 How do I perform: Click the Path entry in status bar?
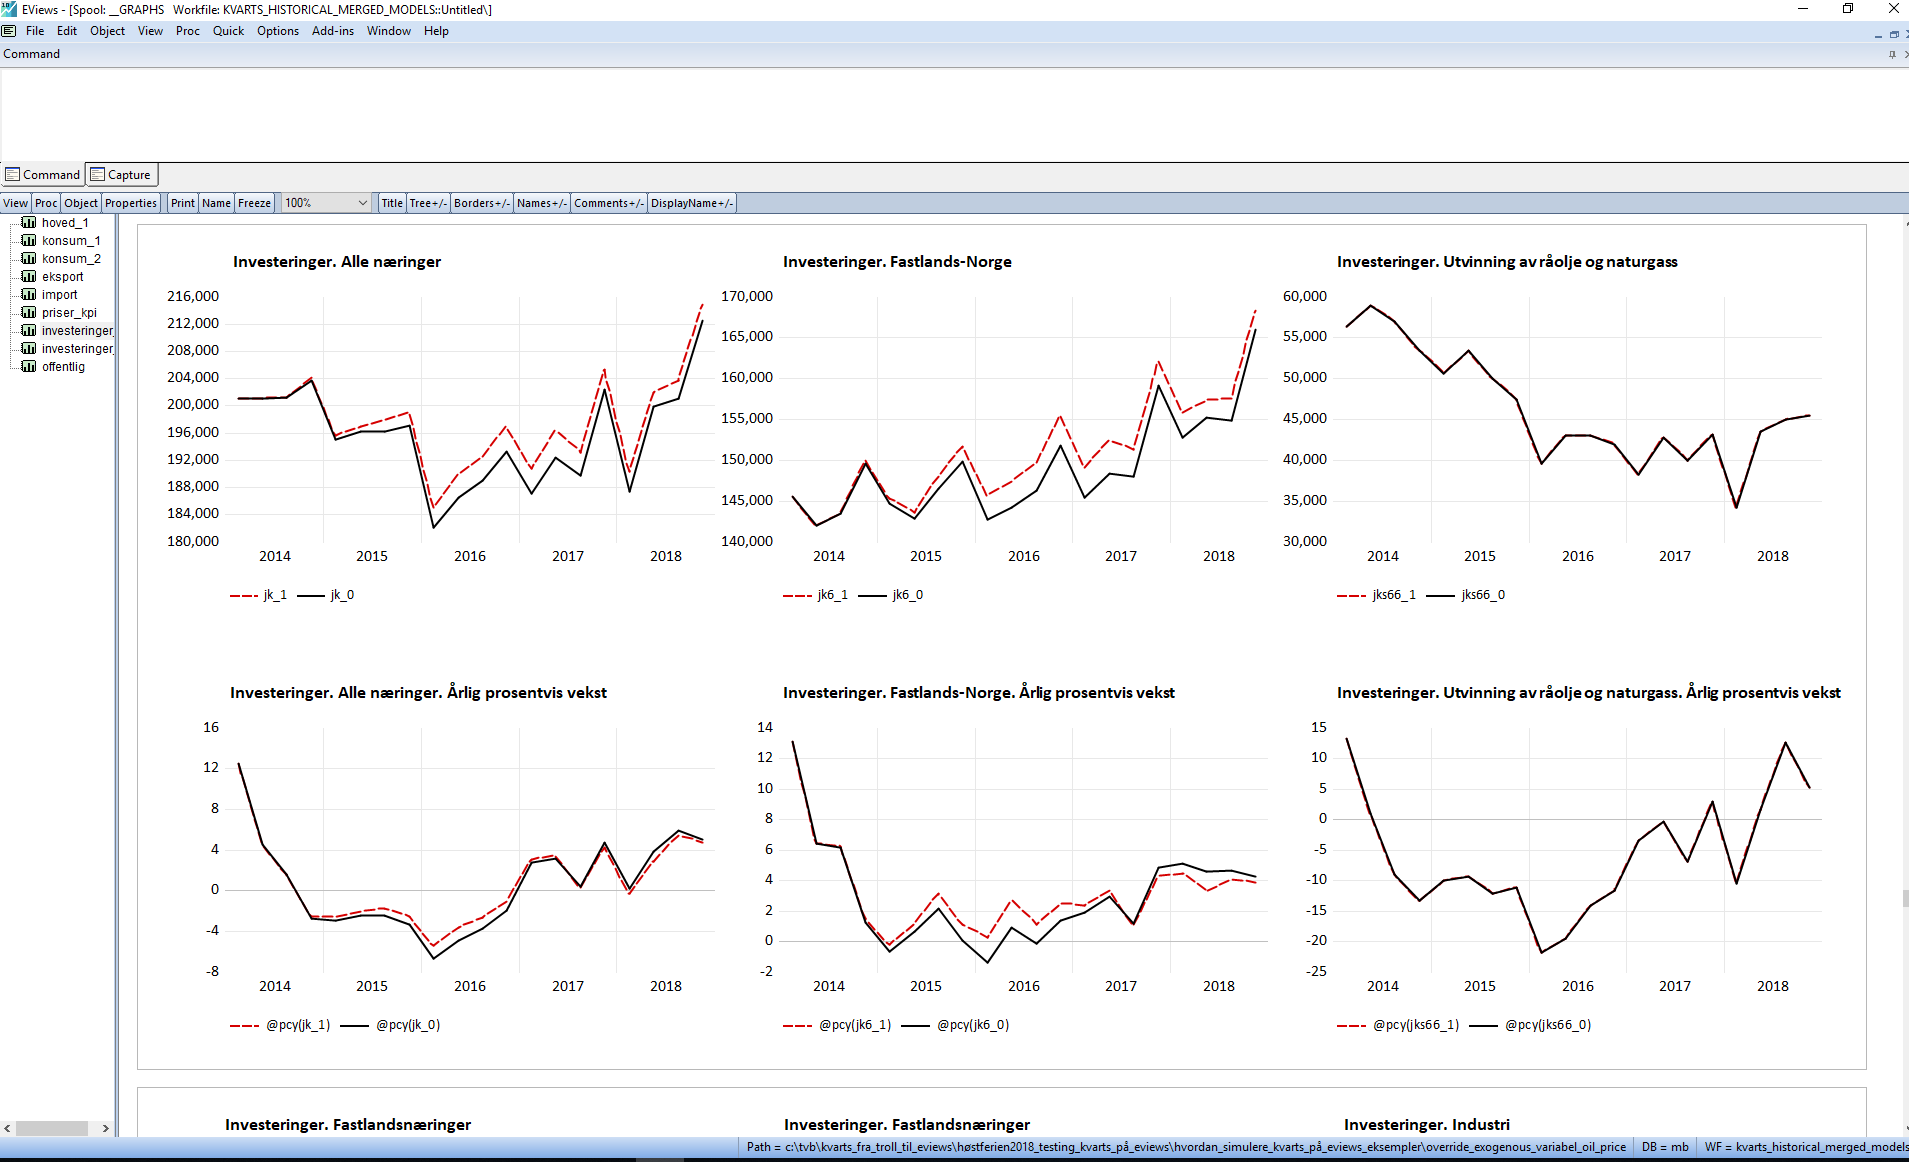pos(1186,1147)
